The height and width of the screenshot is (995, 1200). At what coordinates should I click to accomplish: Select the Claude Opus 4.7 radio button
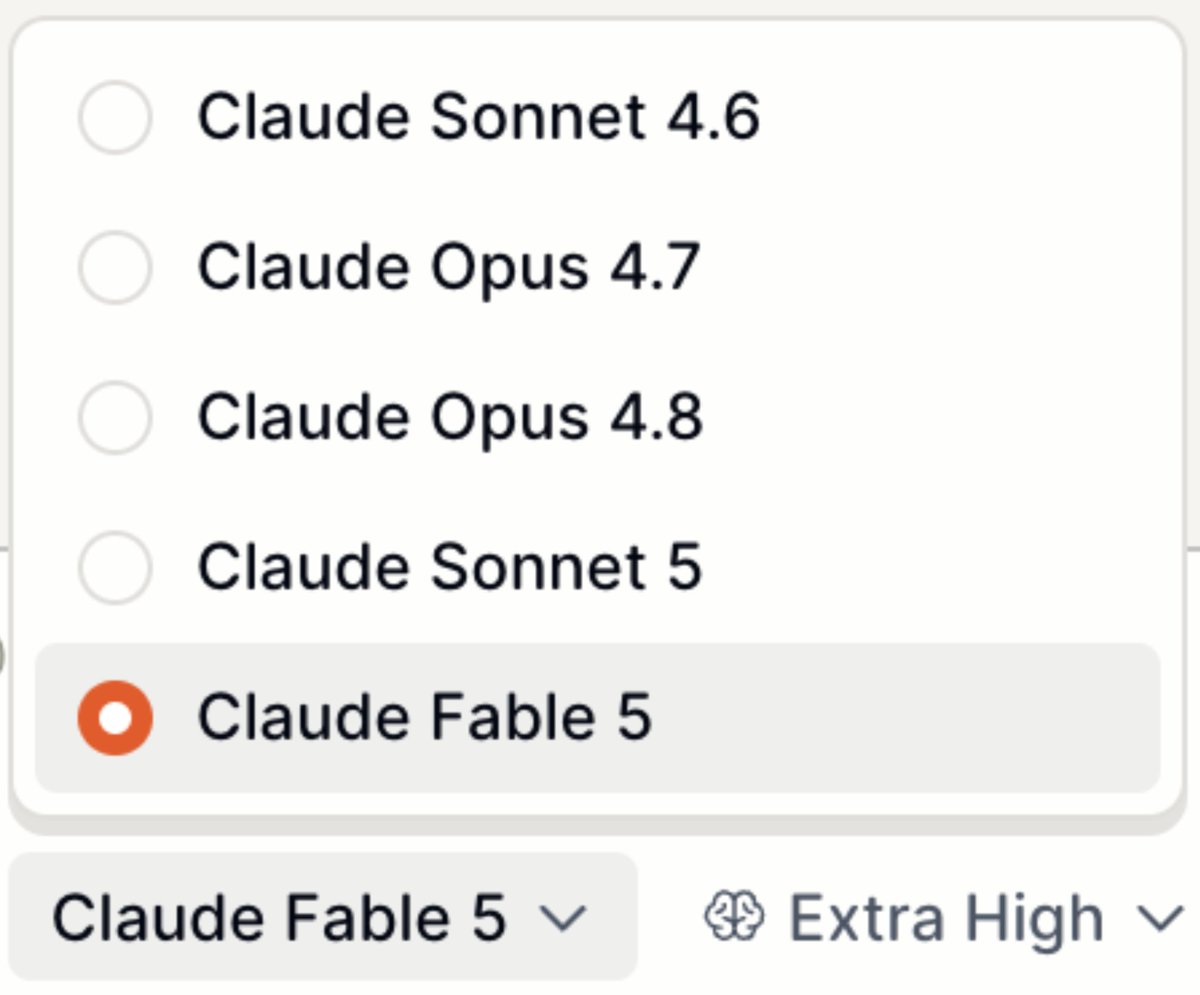pos(115,267)
